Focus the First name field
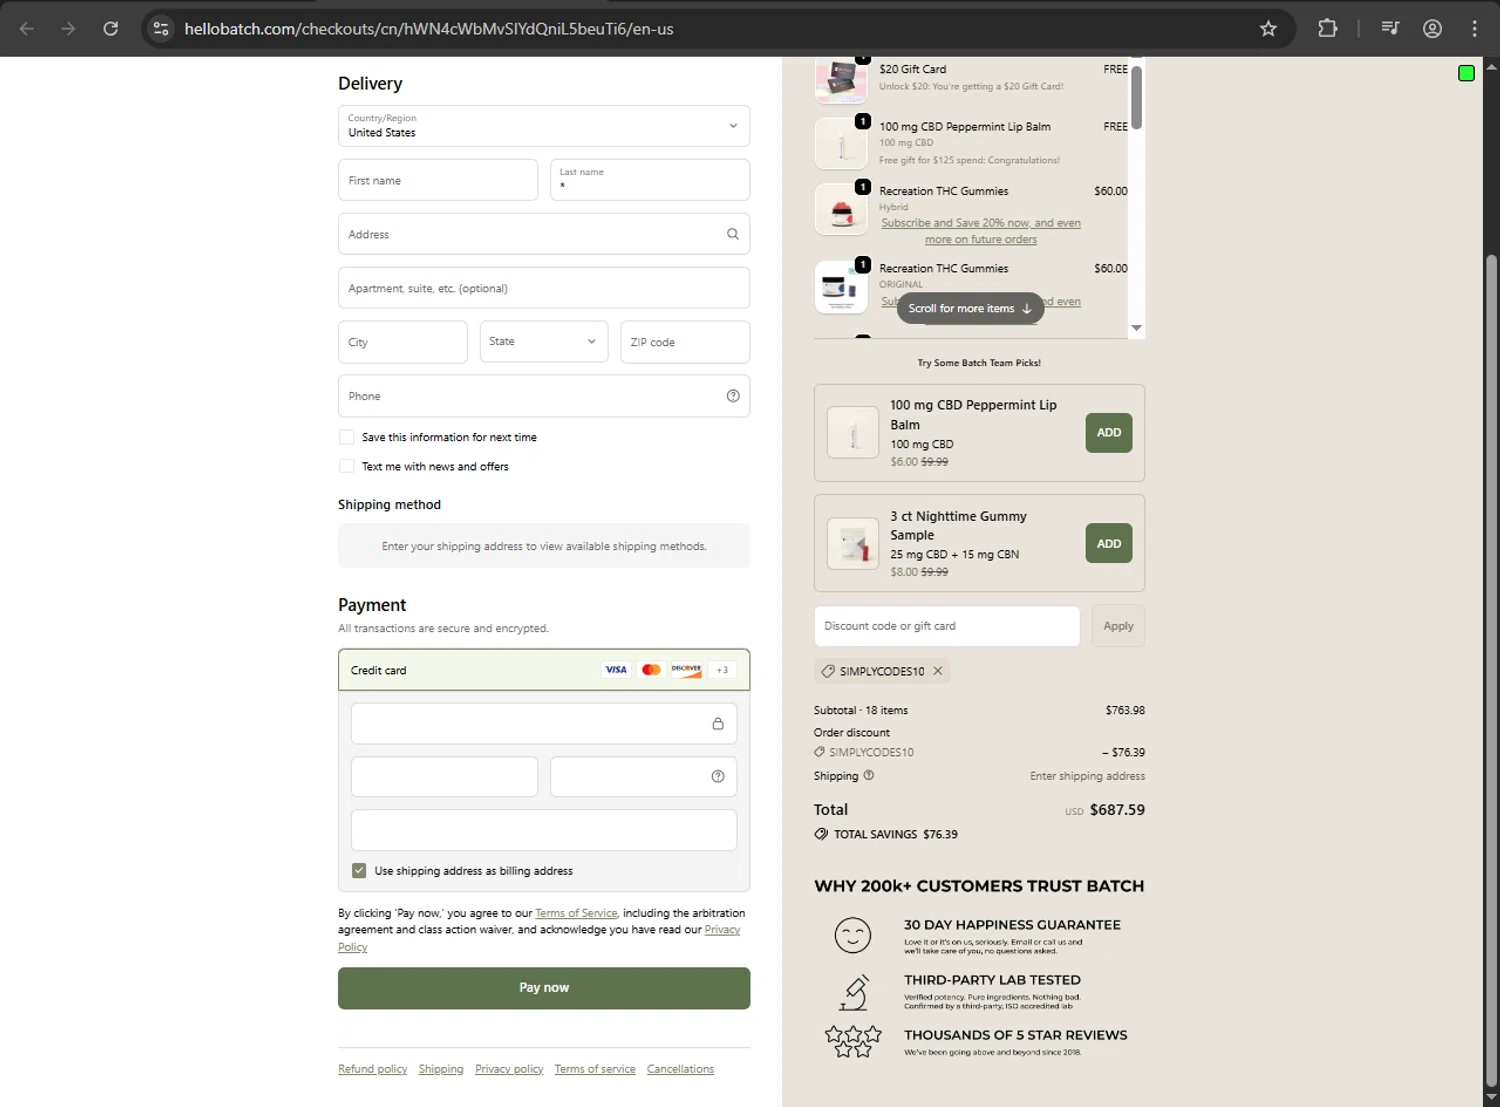 [438, 180]
